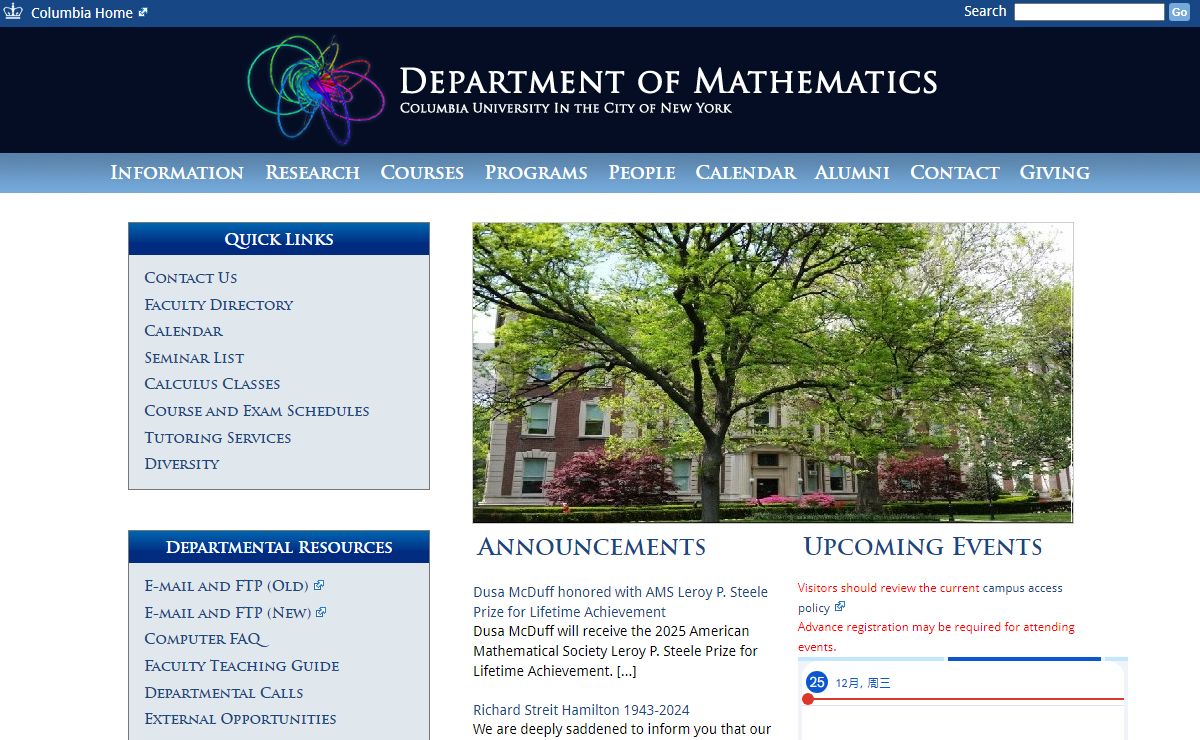Open the Diversity link

coord(182,464)
